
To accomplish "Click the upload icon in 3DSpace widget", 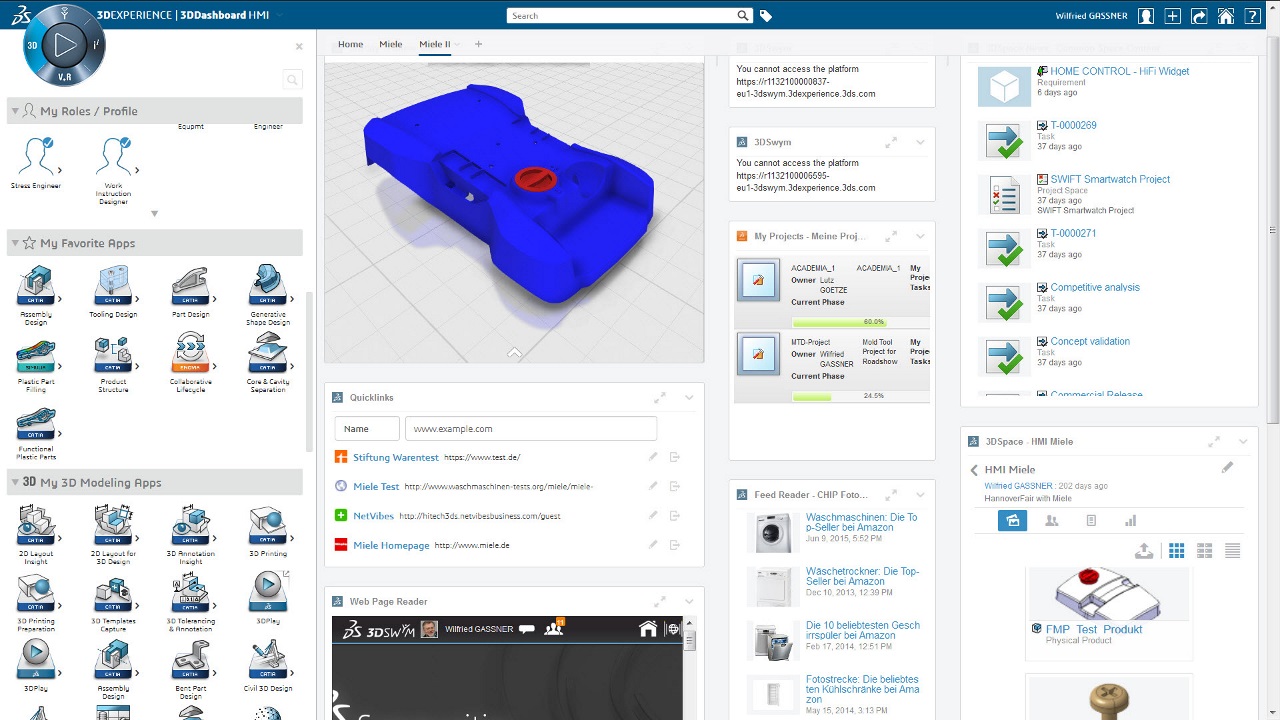I will (x=1145, y=551).
